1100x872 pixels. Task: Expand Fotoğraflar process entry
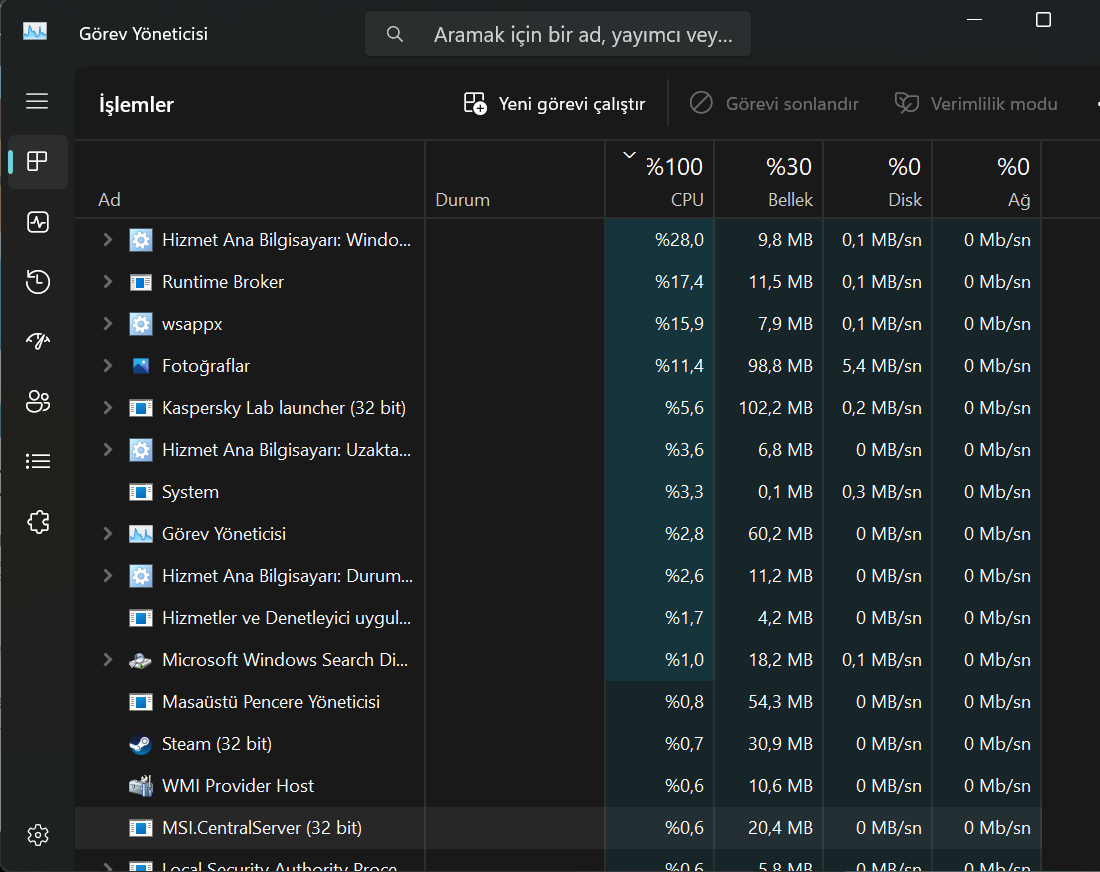click(x=107, y=365)
